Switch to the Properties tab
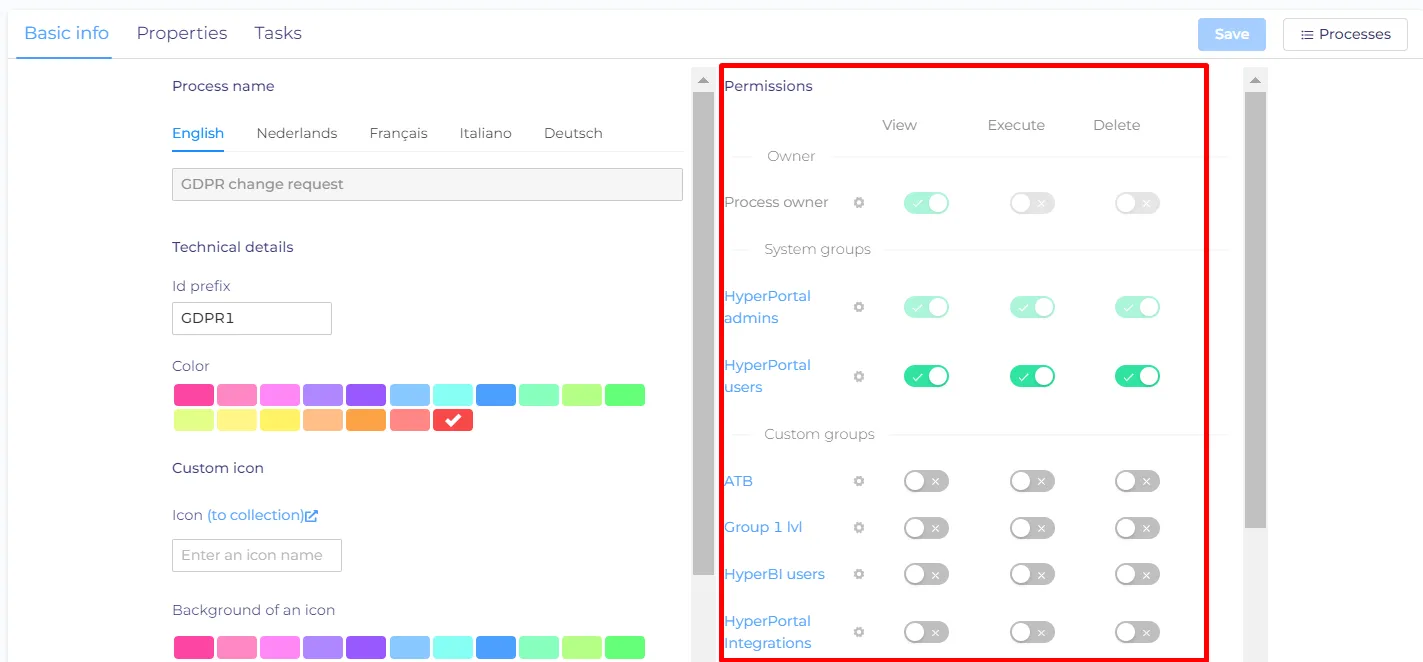The image size is (1423, 662). click(x=182, y=33)
